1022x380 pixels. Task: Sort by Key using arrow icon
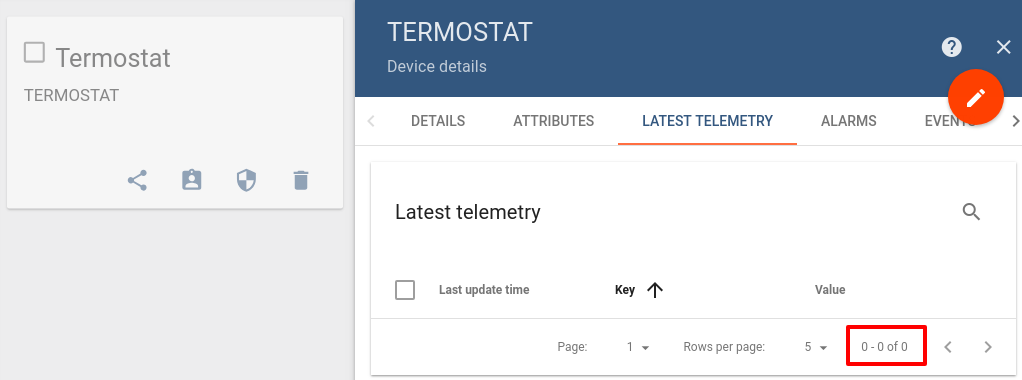pyautogui.click(x=655, y=290)
